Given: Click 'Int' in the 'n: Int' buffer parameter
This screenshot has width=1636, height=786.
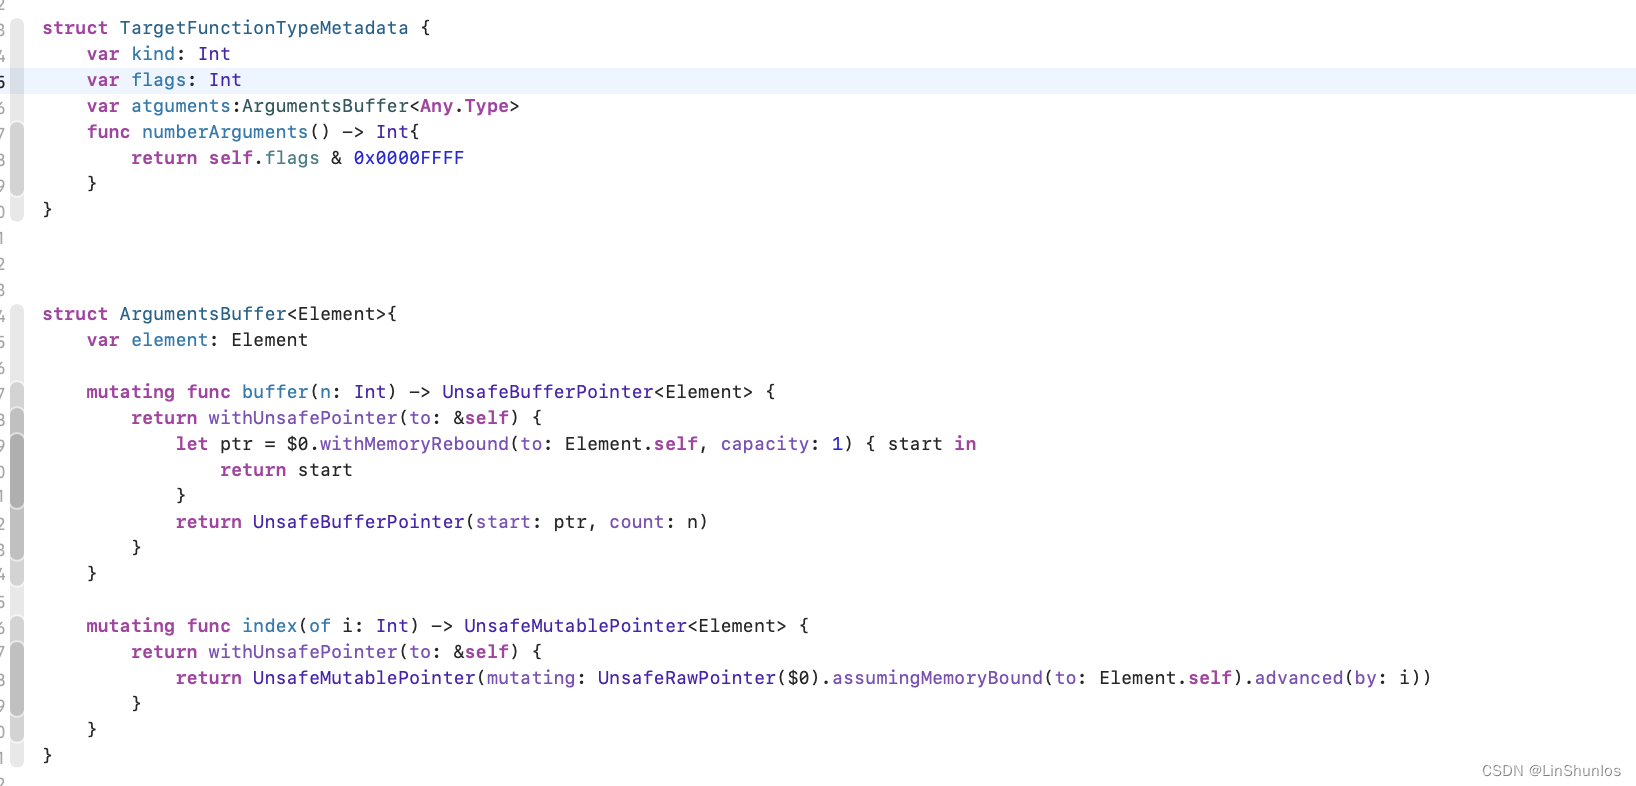Looking at the screenshot, I should pos(370,392).
